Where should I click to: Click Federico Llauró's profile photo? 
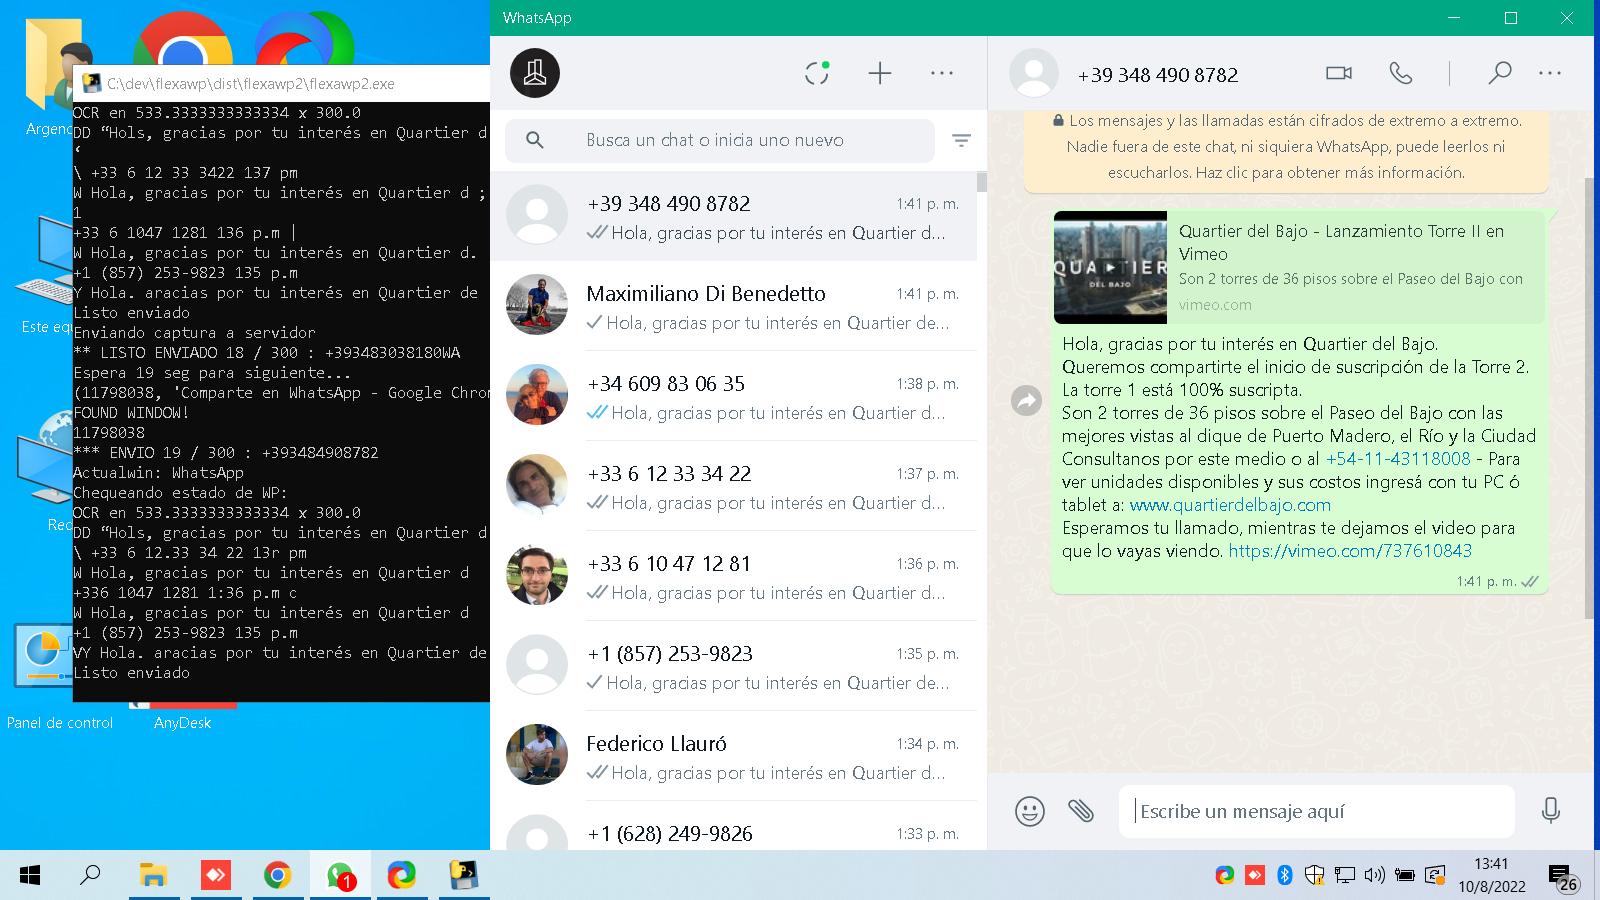(x=537, y=755)
